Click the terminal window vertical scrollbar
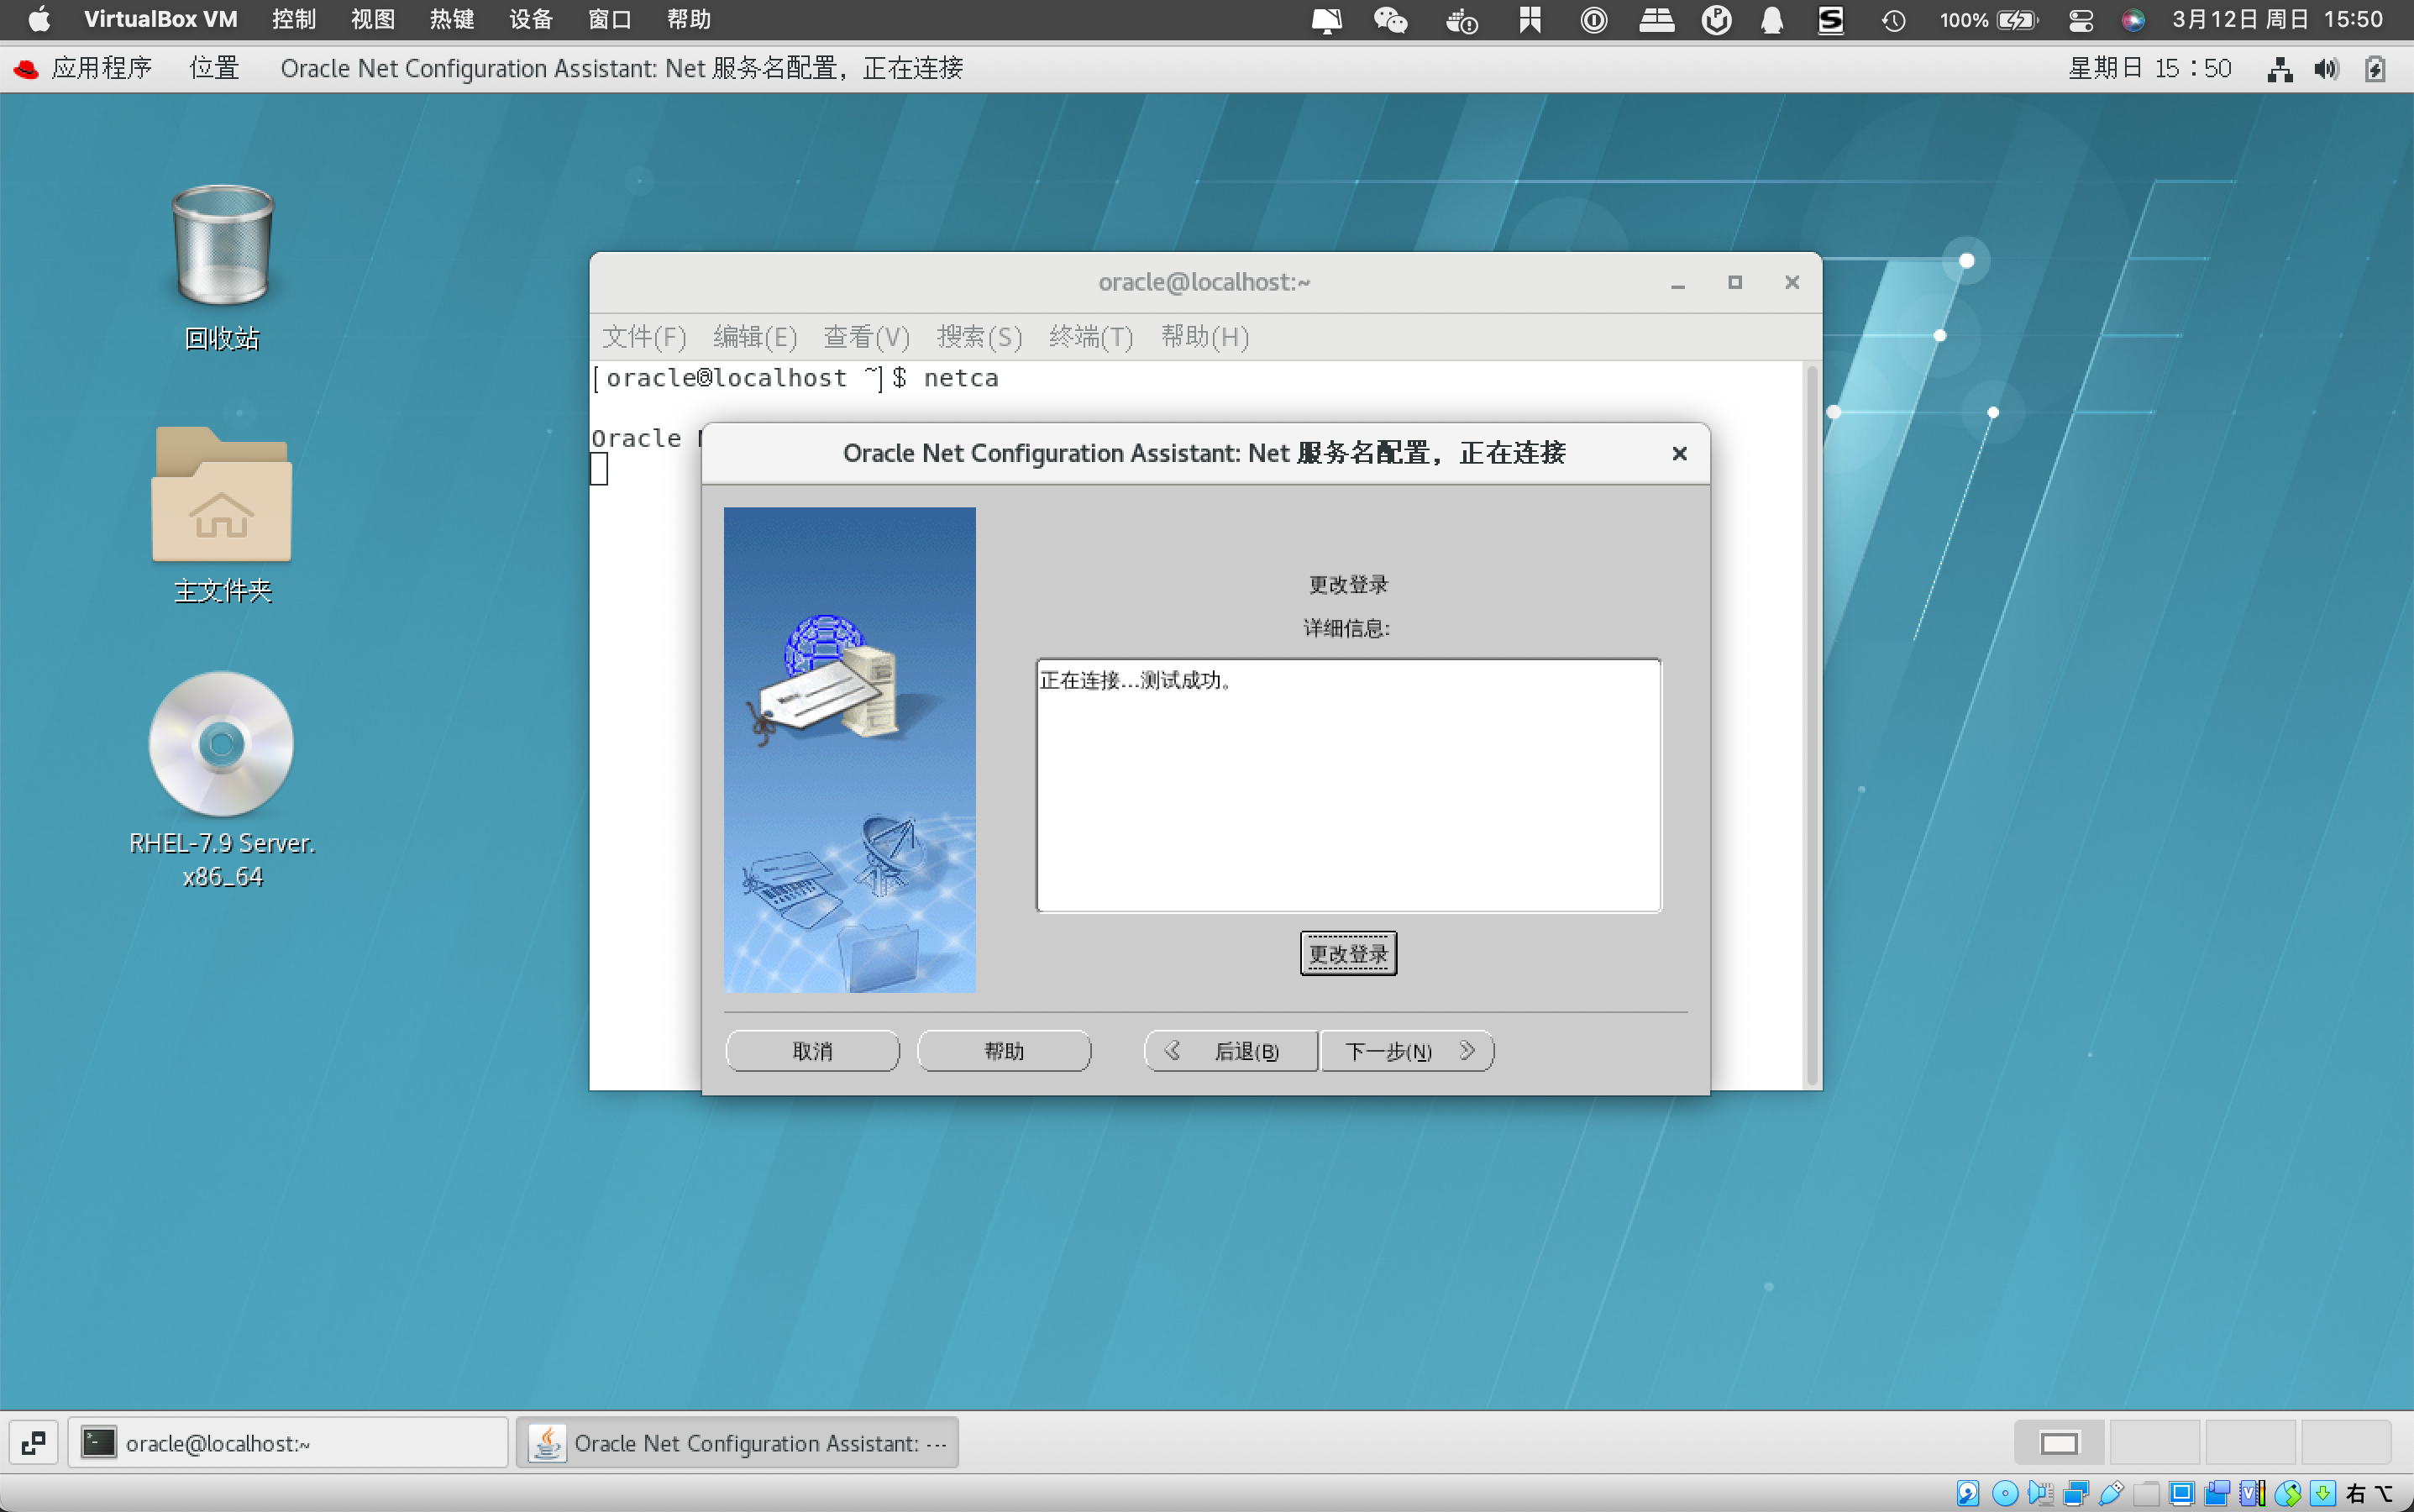 [1811, 725]
